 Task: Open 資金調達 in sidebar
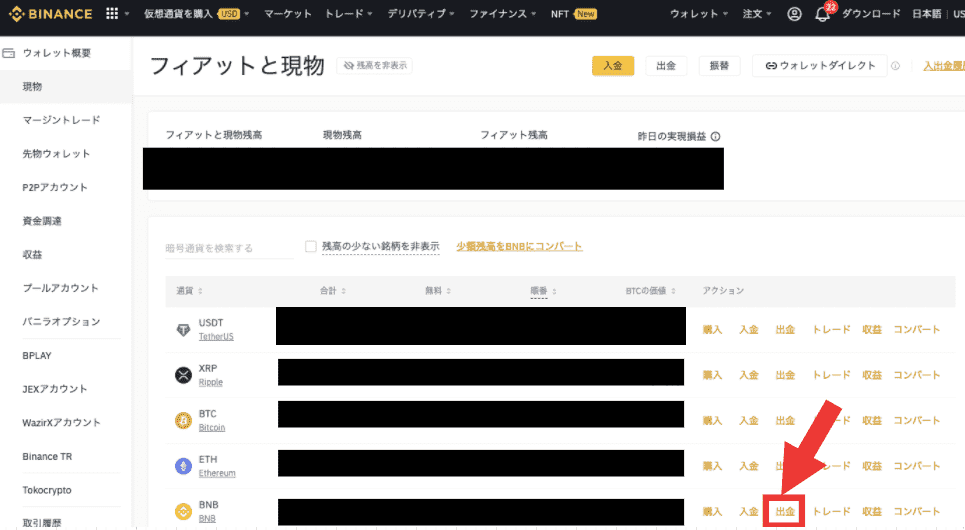[42, 221]
